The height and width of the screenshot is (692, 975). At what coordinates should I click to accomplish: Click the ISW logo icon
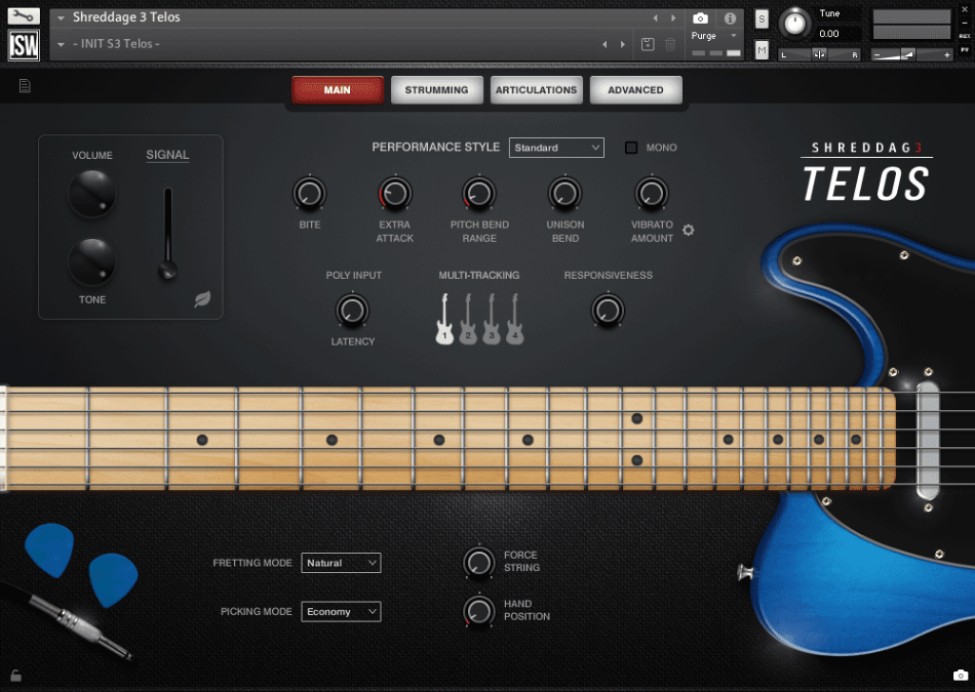pos(23,43)
